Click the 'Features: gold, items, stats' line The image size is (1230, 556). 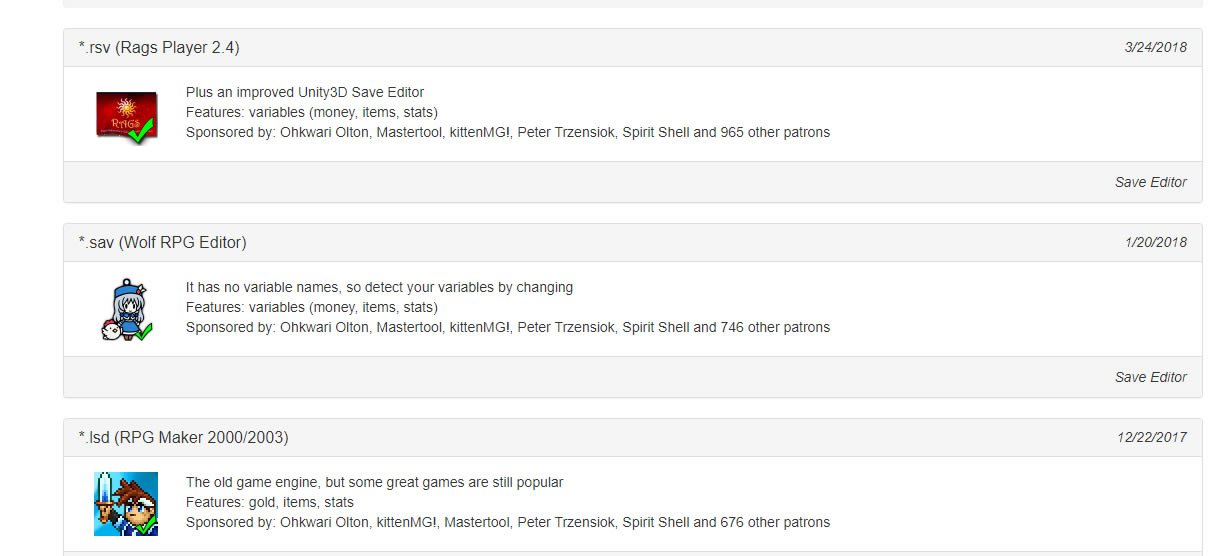coord(270,502)
